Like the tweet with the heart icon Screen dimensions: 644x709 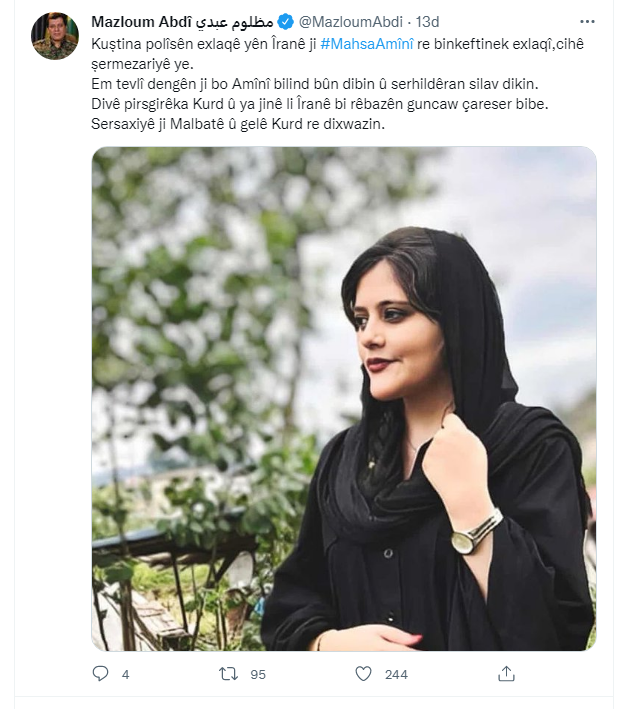tap(363, 674)
